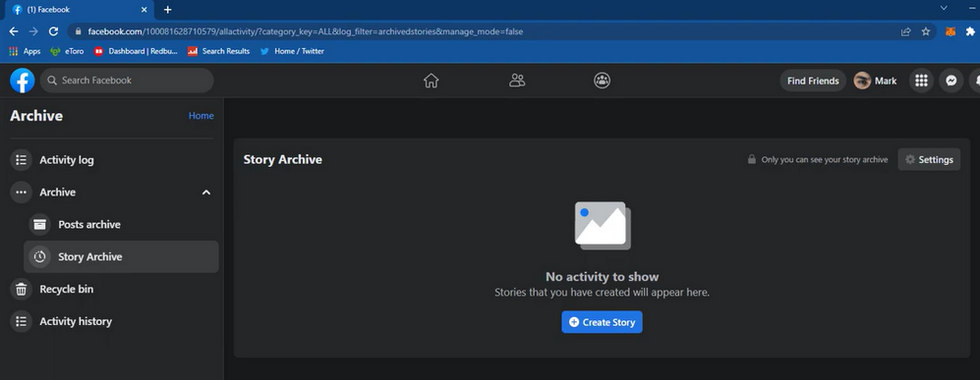This screenshot has height=380, width=980.
Task: Click the site lock icon in address bar
Action: 79,31
